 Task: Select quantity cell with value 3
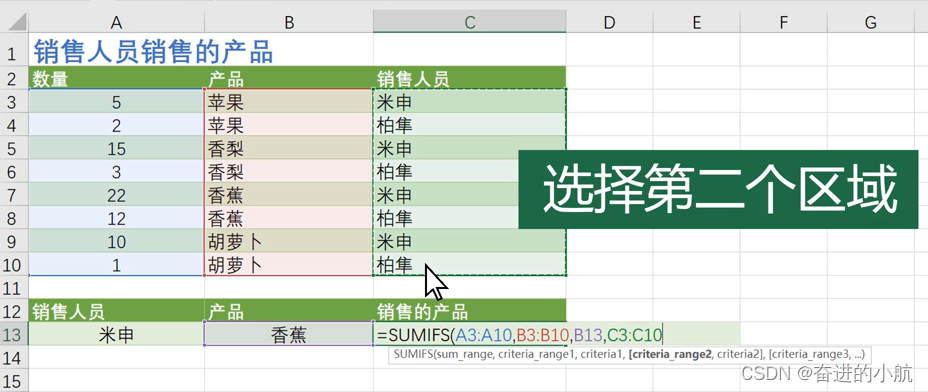tap(117, 172)
